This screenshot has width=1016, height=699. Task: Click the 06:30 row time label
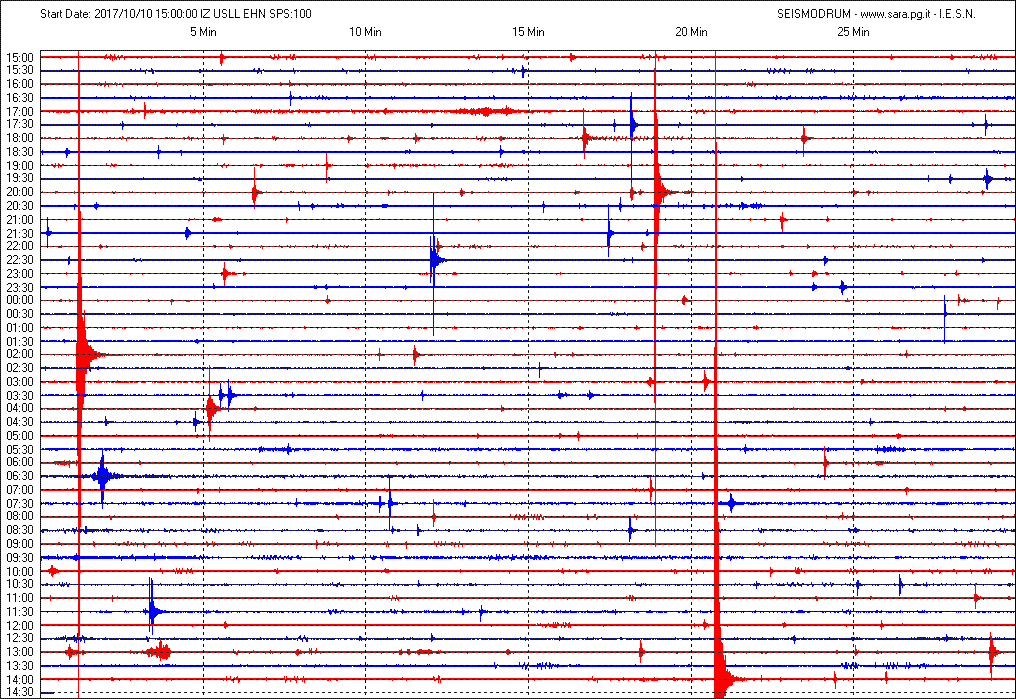[20, 476]
